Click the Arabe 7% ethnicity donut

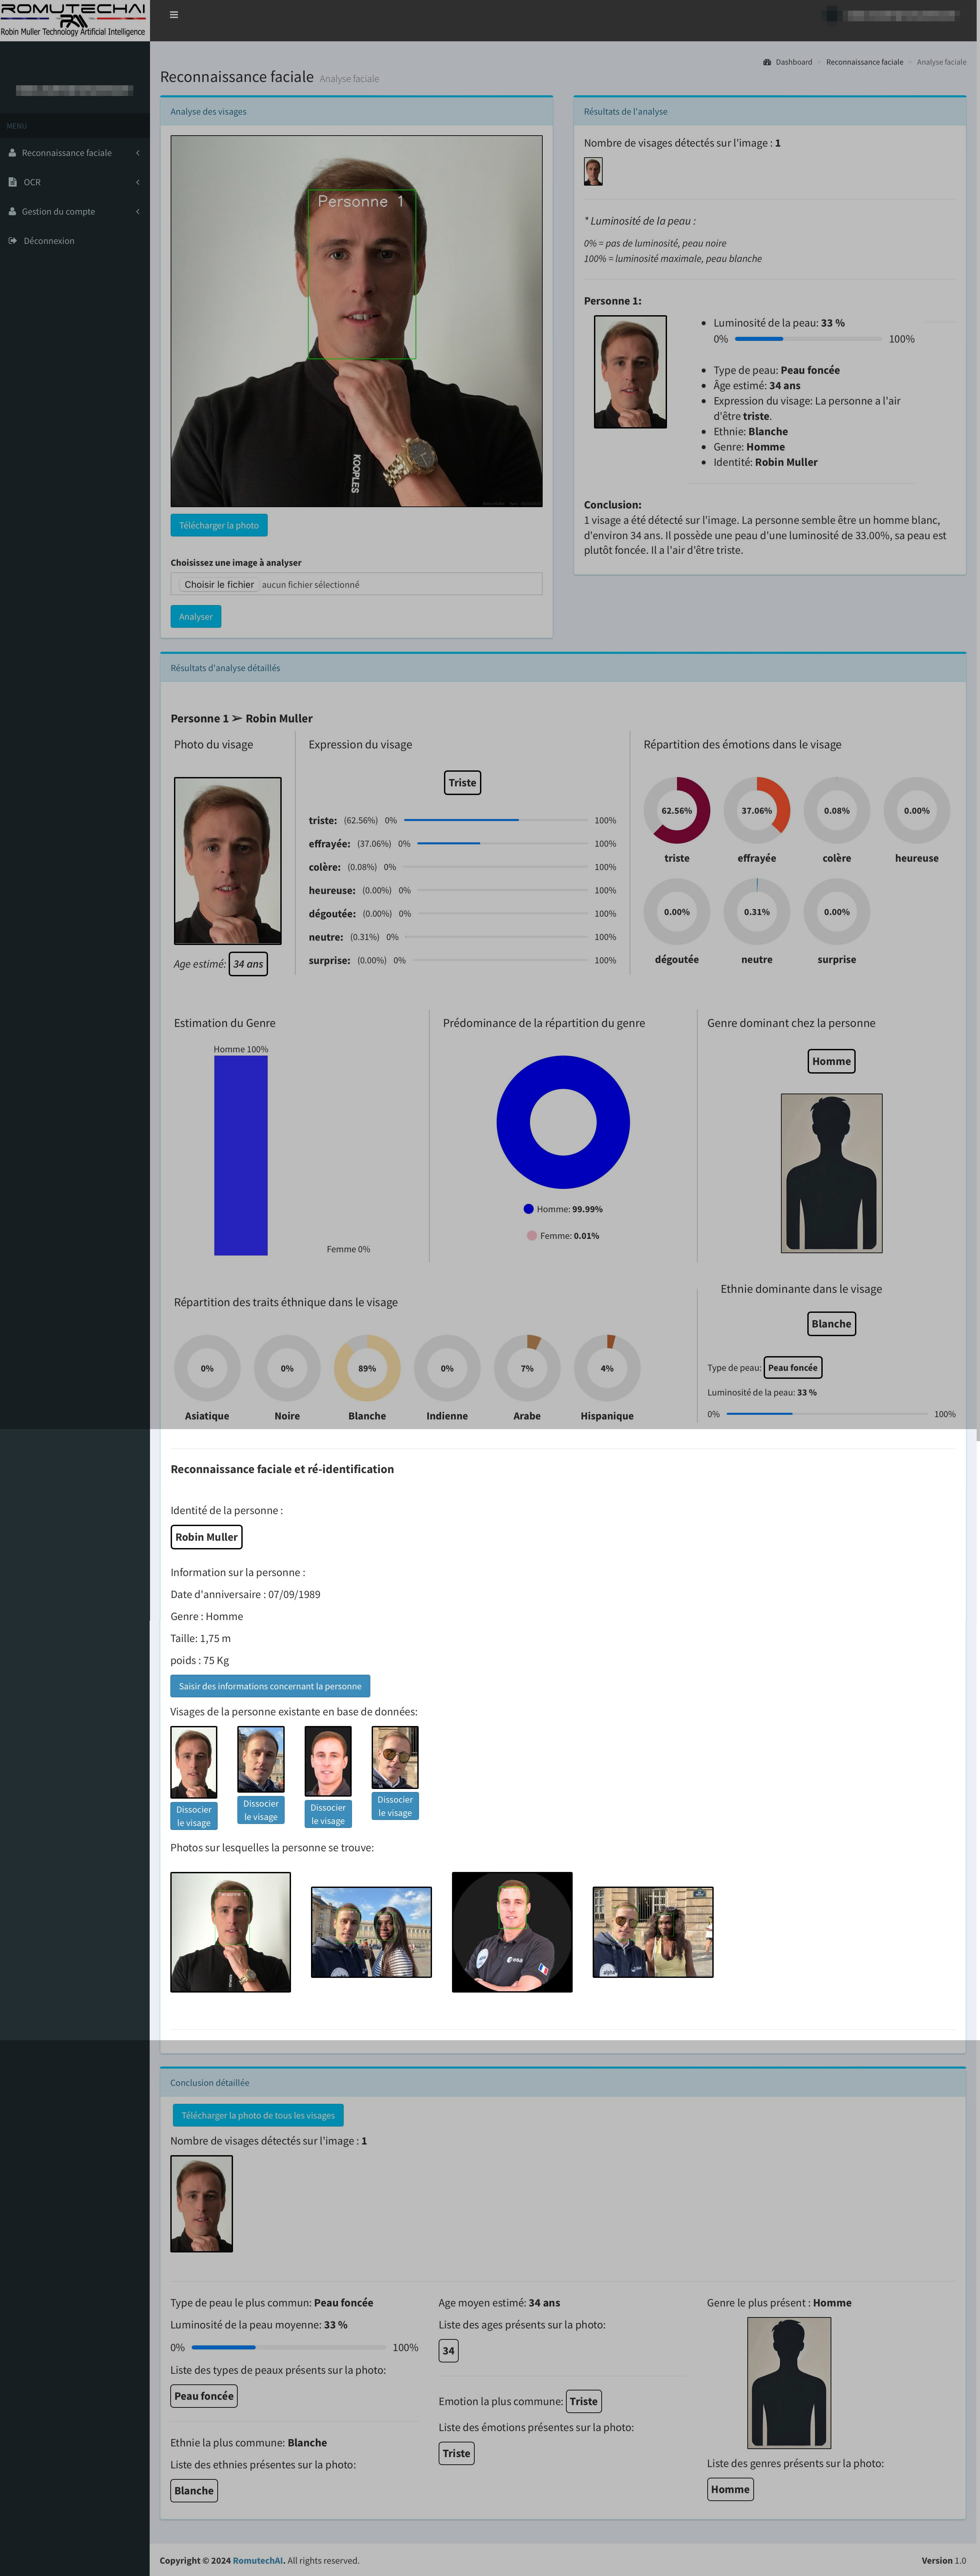pos(527,1368)
